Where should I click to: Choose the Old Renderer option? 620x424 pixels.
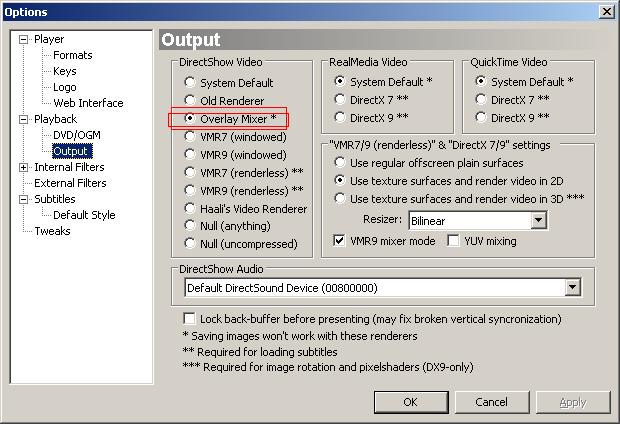tap(224, 101)
